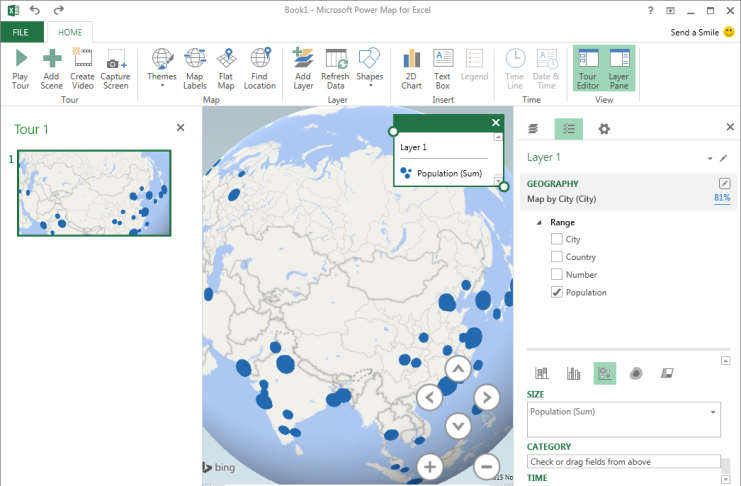Rename Layer 1 with pencil icon

(724, 158)
